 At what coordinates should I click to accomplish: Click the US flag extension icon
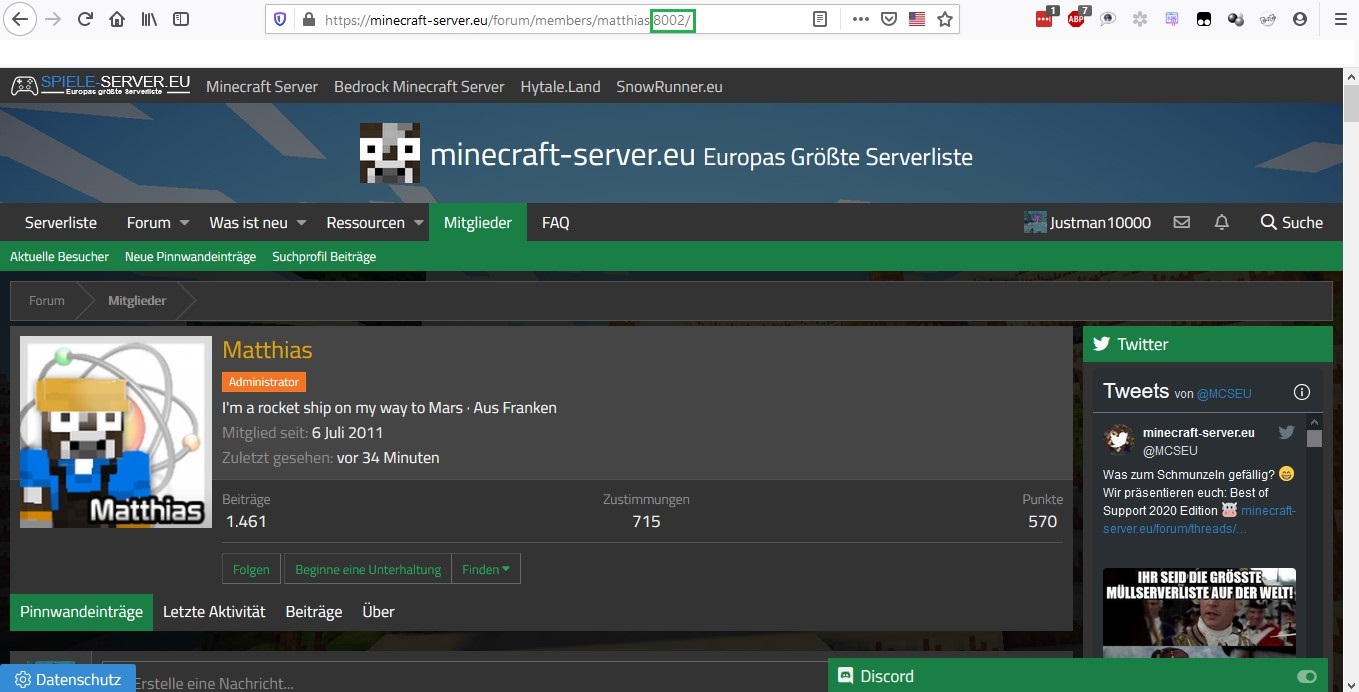(916, 19)
